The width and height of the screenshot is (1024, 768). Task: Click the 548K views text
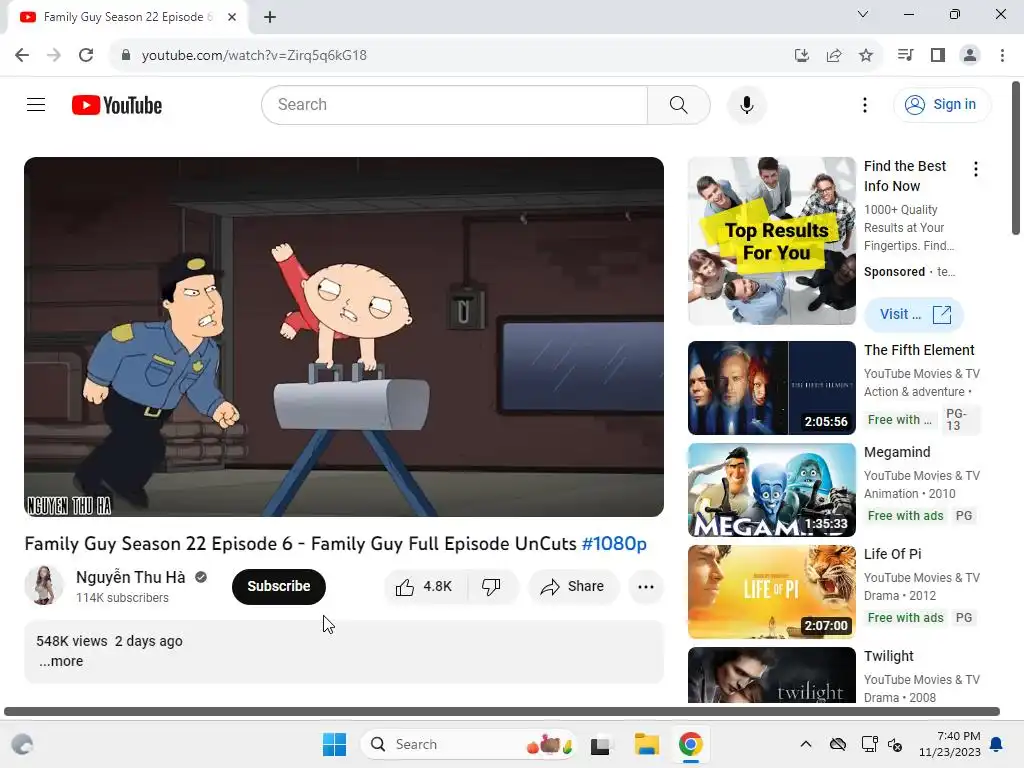[72, 641]
